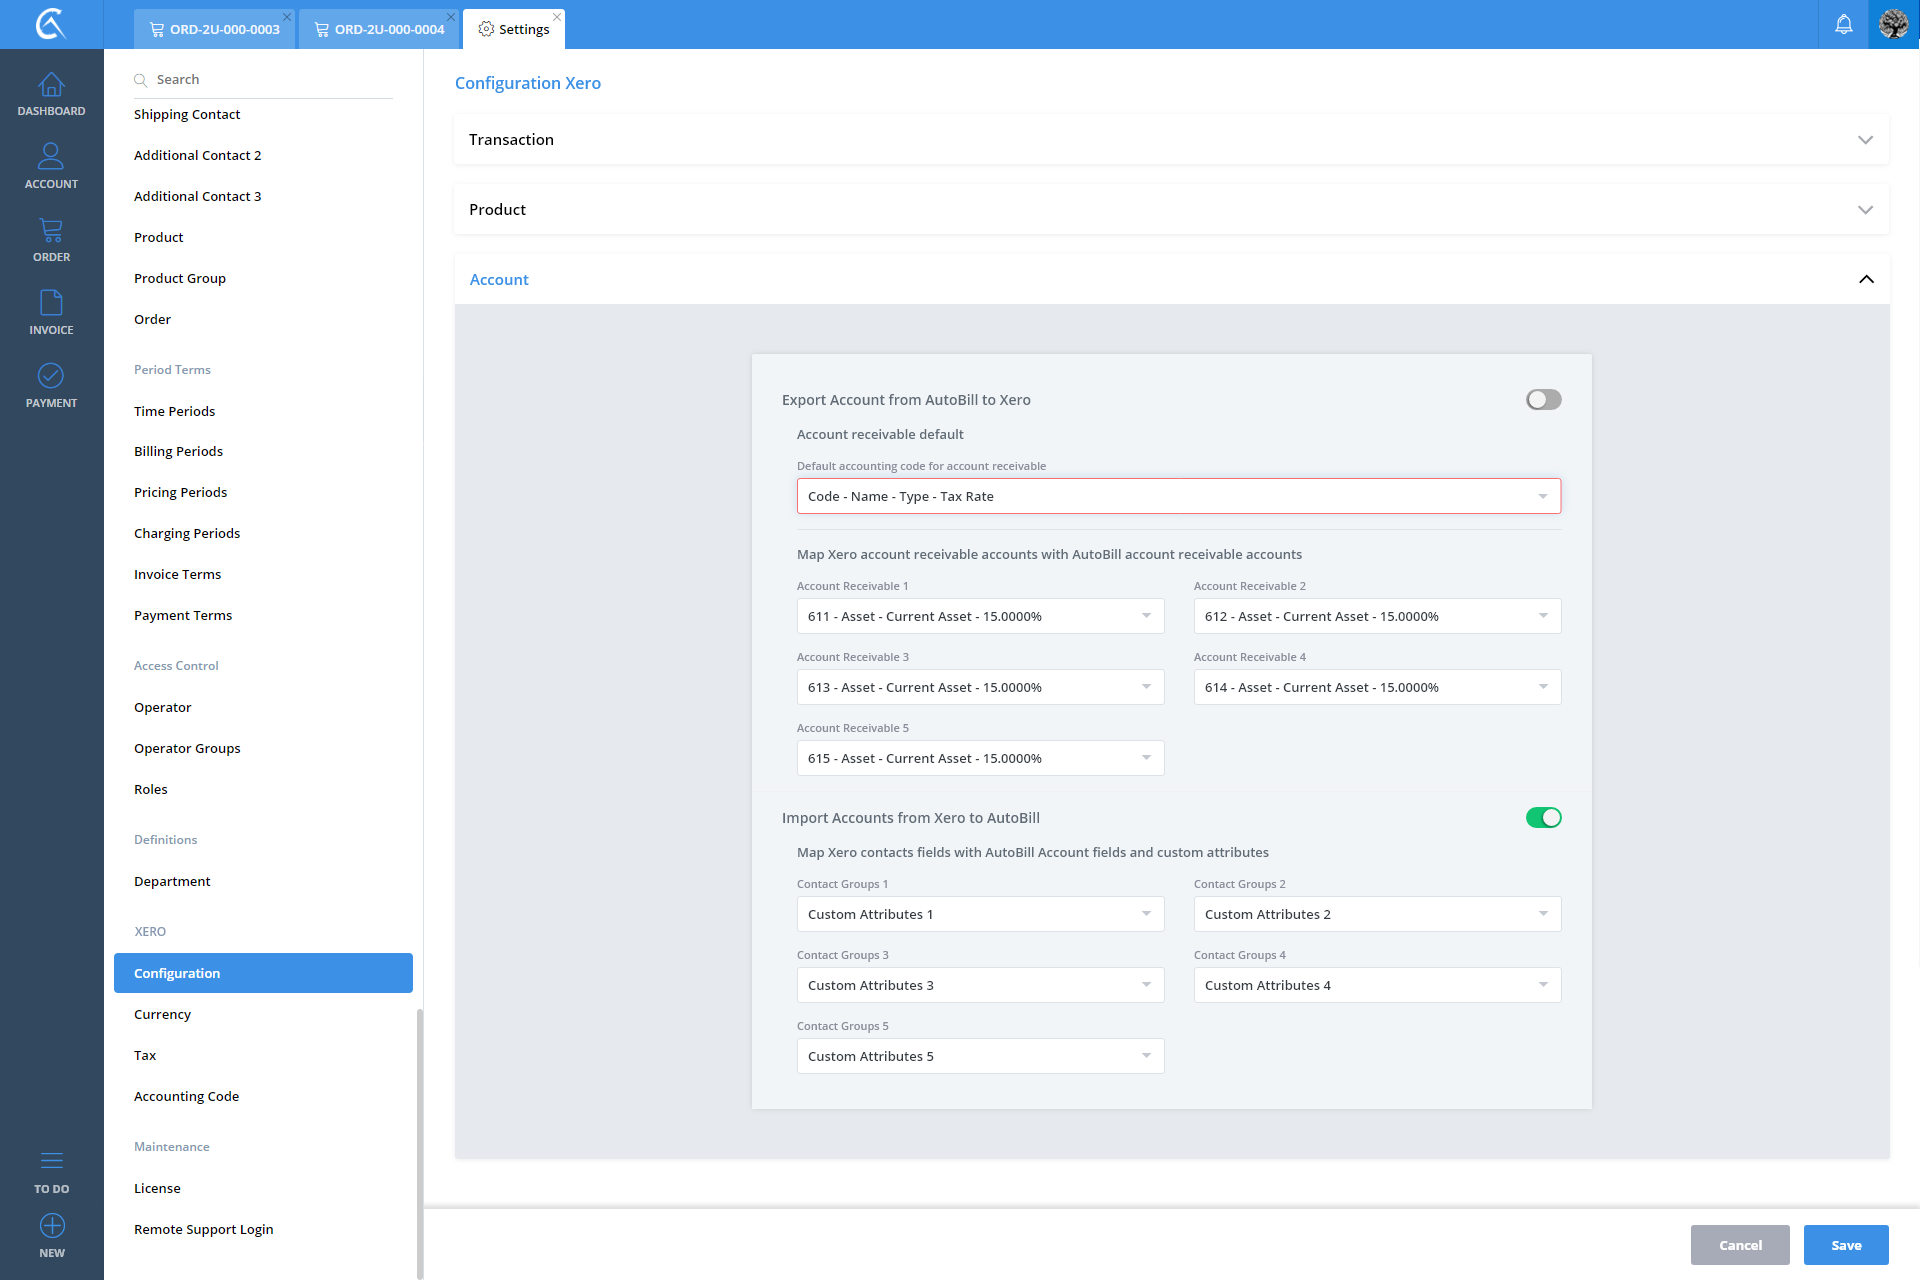The width and height of the screenshot is (1920, 1280).
Task: Open the notifications bell icon
Action: point(1843,24)
